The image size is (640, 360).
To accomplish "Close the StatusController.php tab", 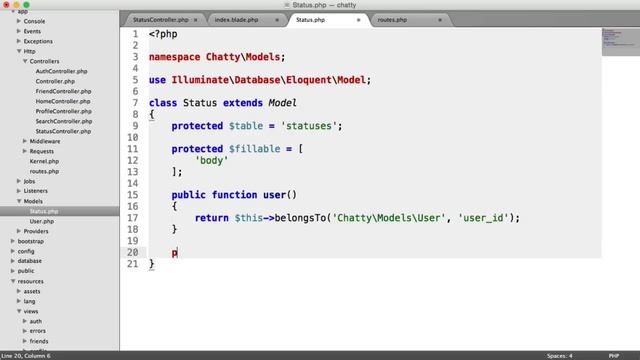I will pyautogui.click(x=196, y=20).
